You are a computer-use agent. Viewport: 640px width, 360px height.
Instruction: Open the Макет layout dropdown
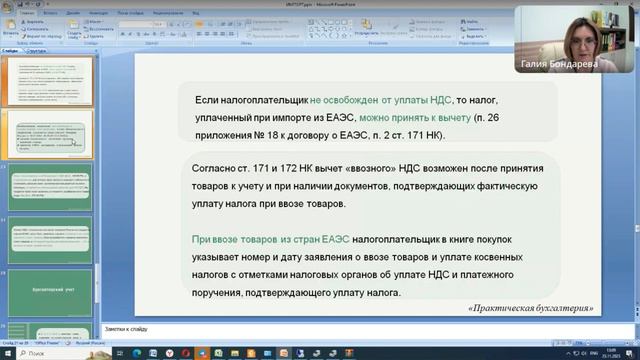pos(93,22)
